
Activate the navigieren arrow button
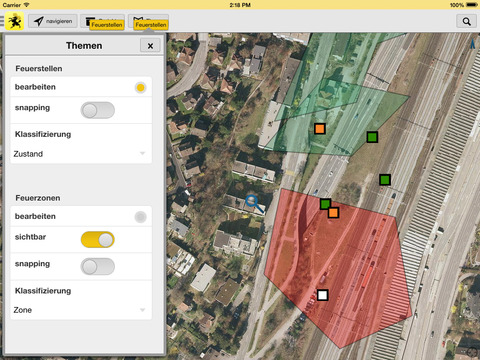pos(53,21)
